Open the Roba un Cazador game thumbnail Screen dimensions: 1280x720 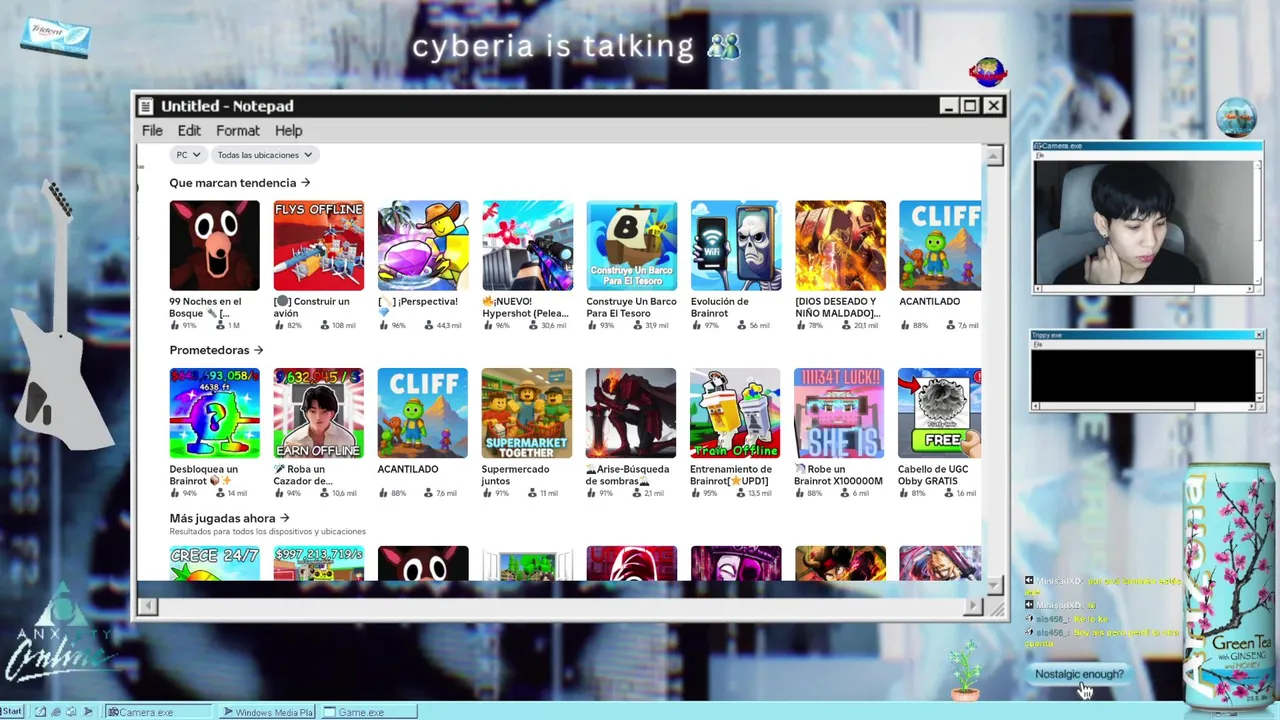pos(318,413)
